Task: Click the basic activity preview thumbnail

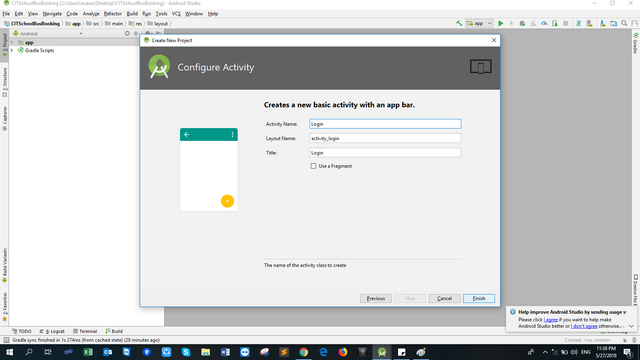Action: tap(209, 169)
